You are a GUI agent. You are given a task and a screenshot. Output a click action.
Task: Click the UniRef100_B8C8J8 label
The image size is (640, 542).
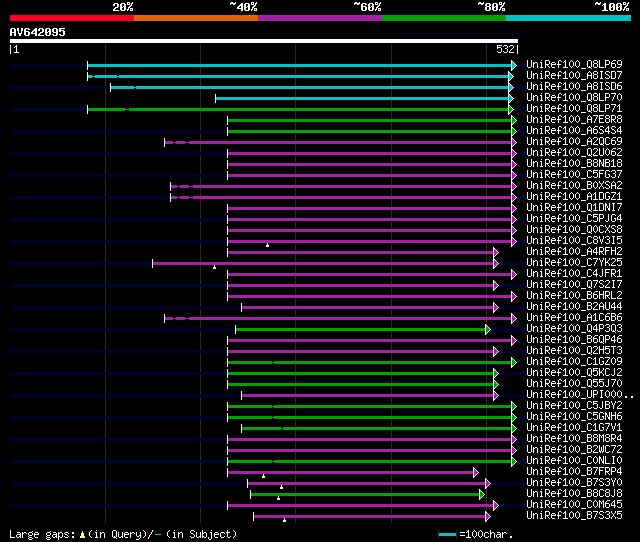tap(574, 494)
